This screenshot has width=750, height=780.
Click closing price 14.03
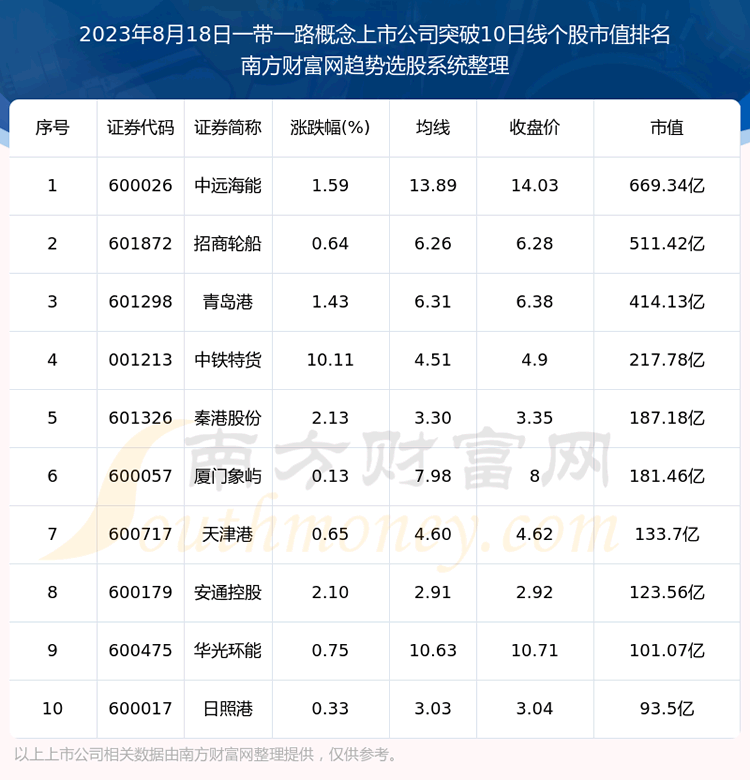535,186
